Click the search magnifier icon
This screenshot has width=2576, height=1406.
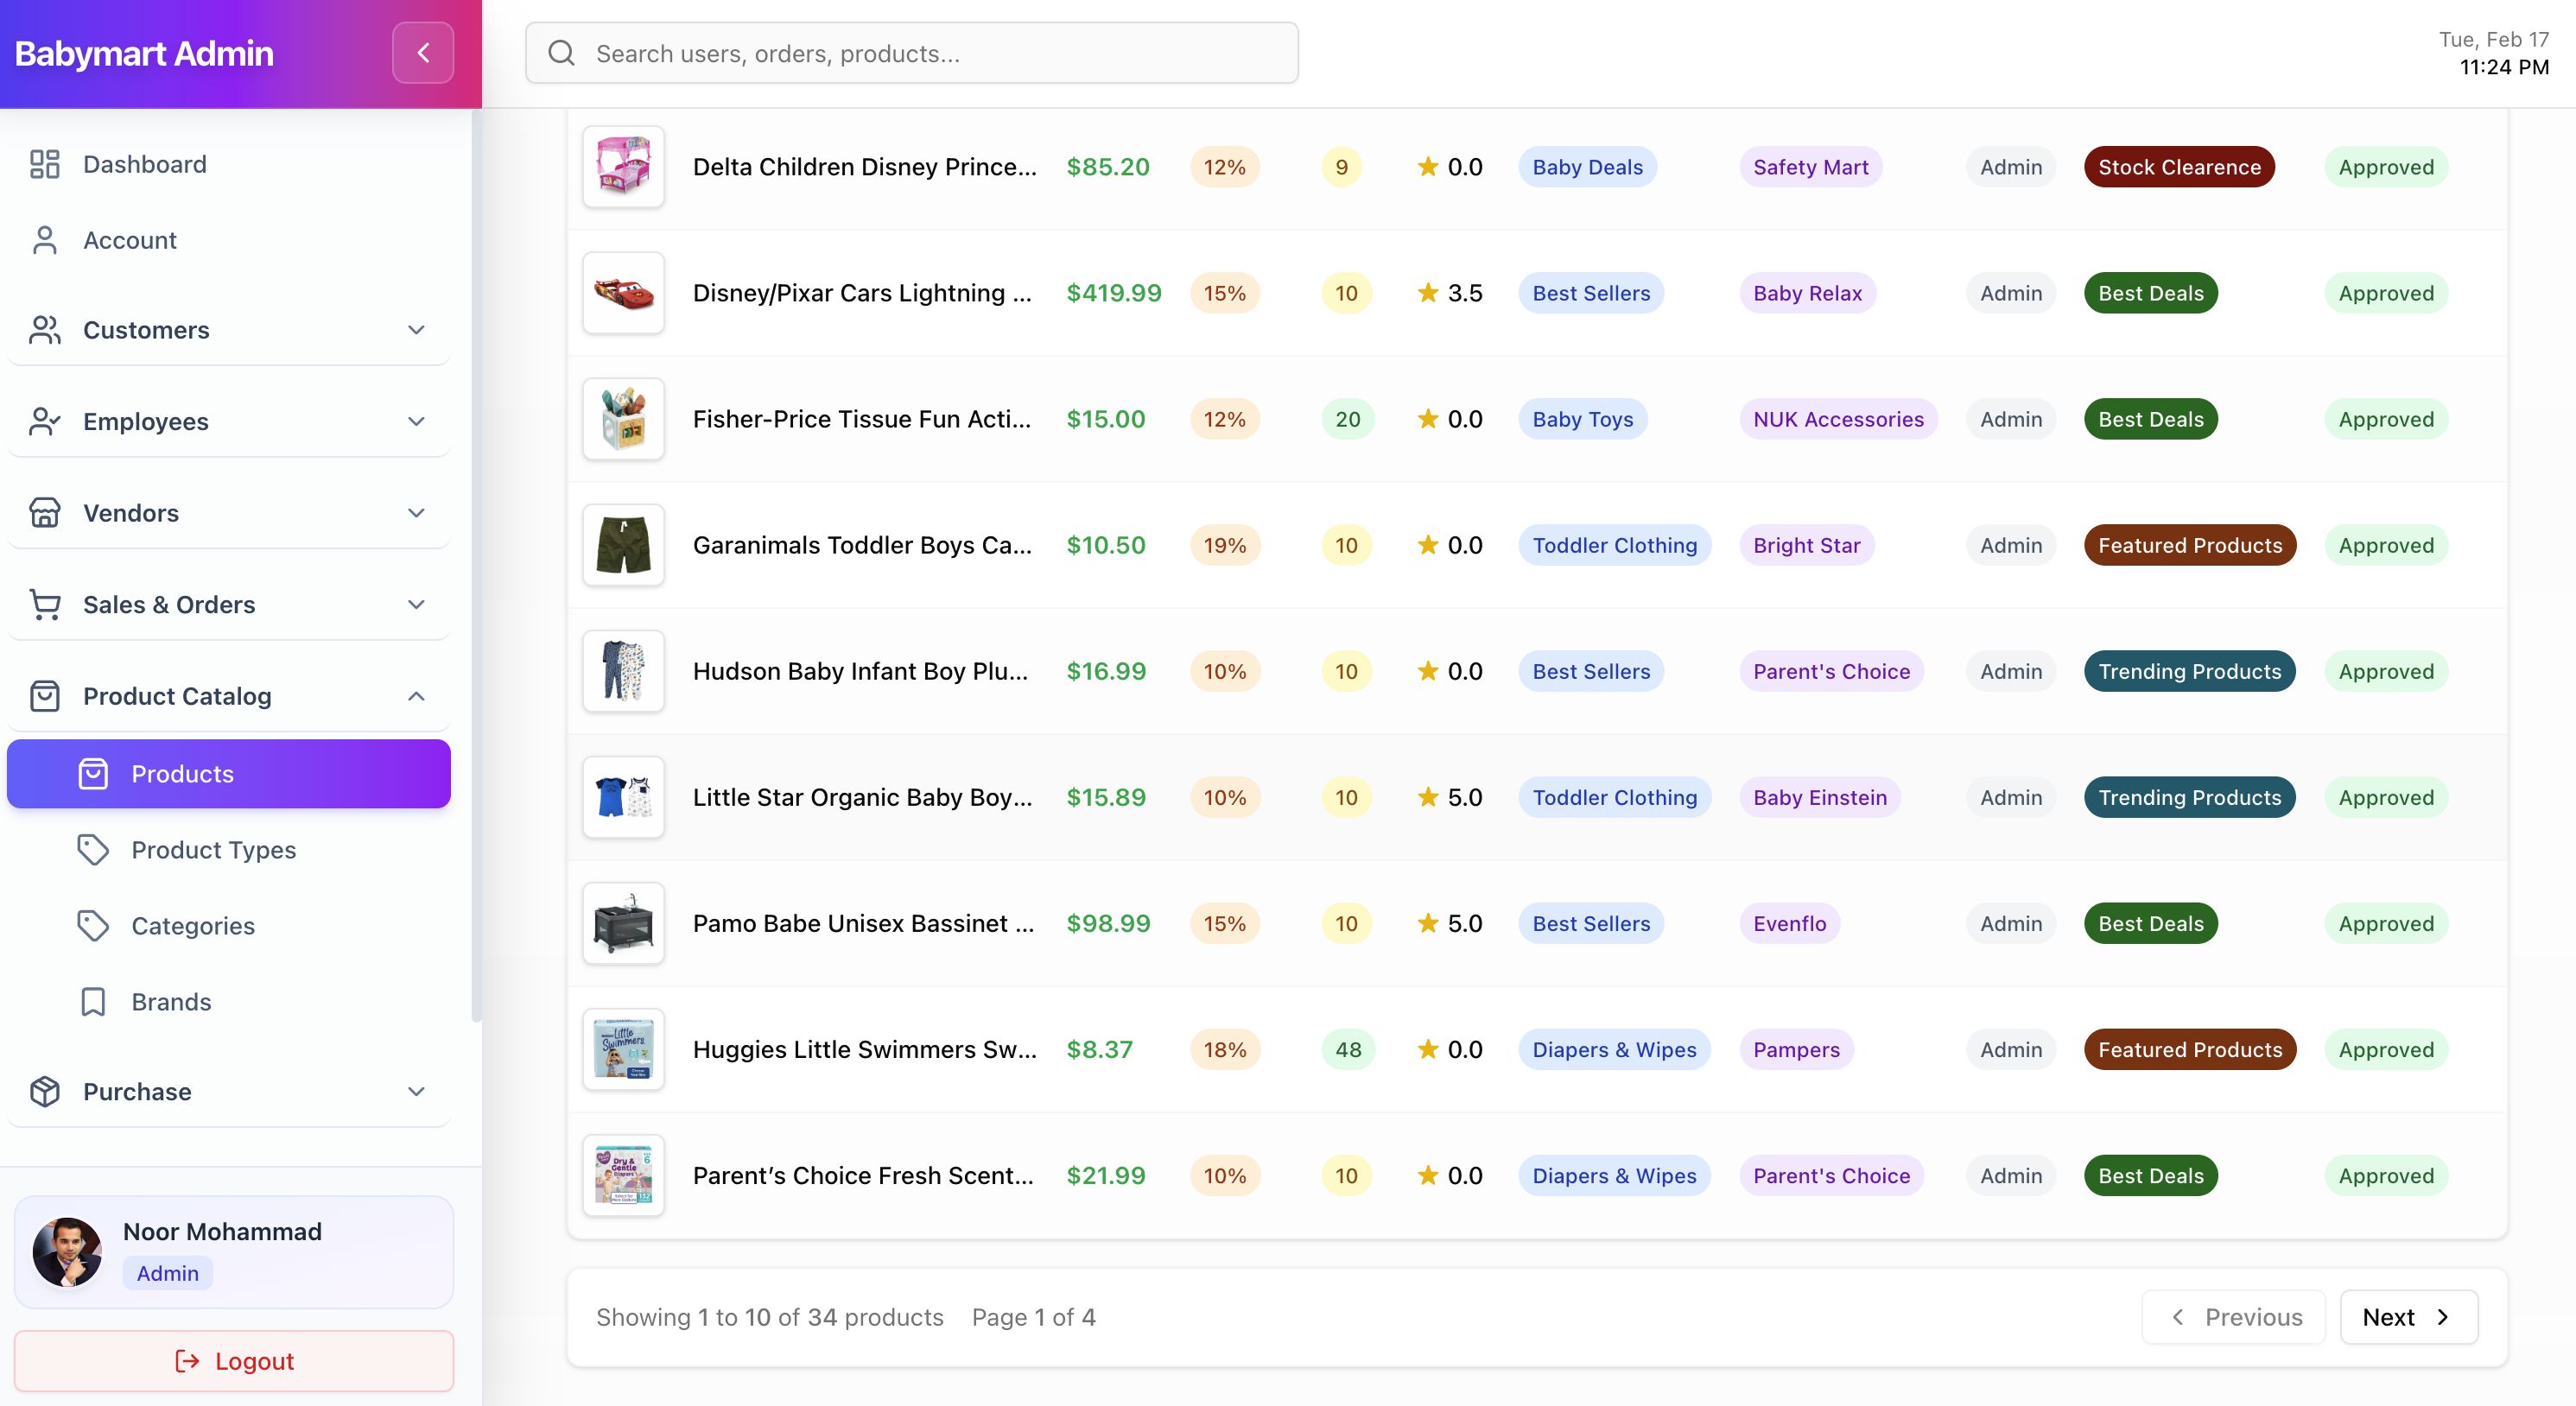(x=562, y=53)
